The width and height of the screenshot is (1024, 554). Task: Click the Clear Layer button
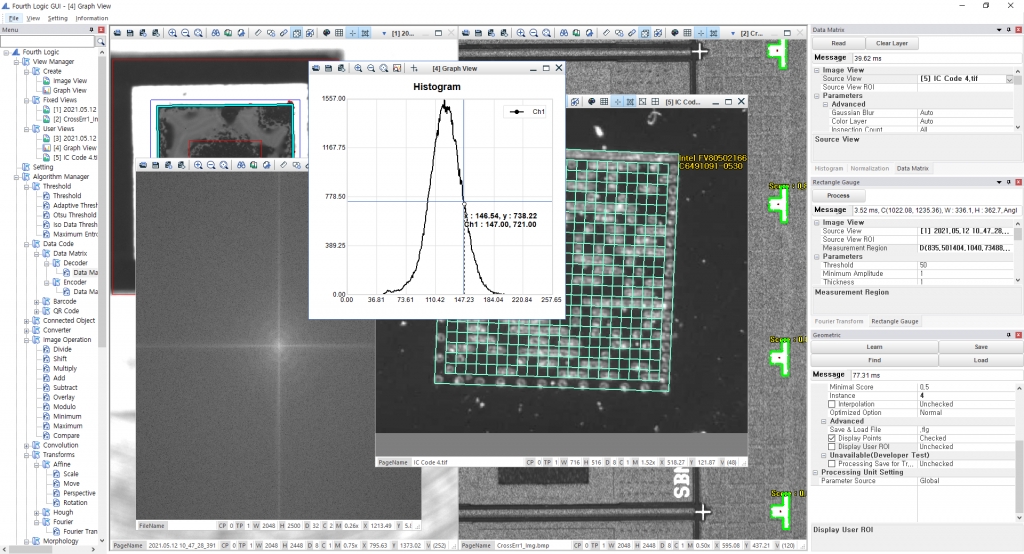891,43
